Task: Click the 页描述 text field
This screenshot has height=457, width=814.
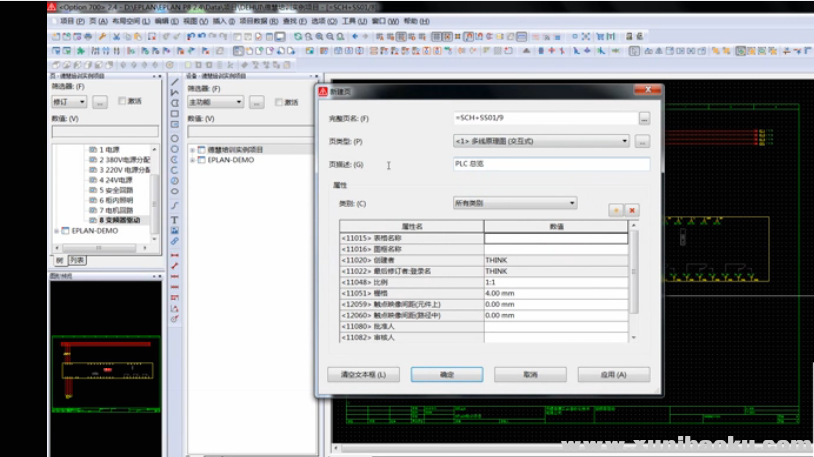Action: click(x=550, y=164)
